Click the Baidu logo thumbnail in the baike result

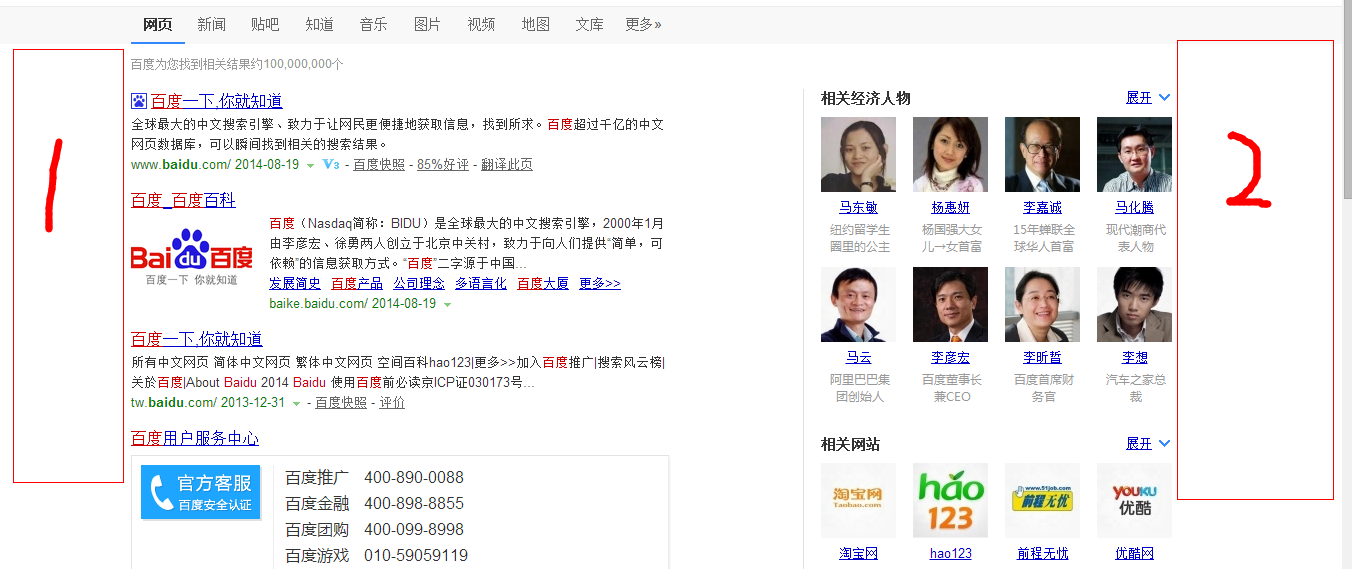click(192, 257)
